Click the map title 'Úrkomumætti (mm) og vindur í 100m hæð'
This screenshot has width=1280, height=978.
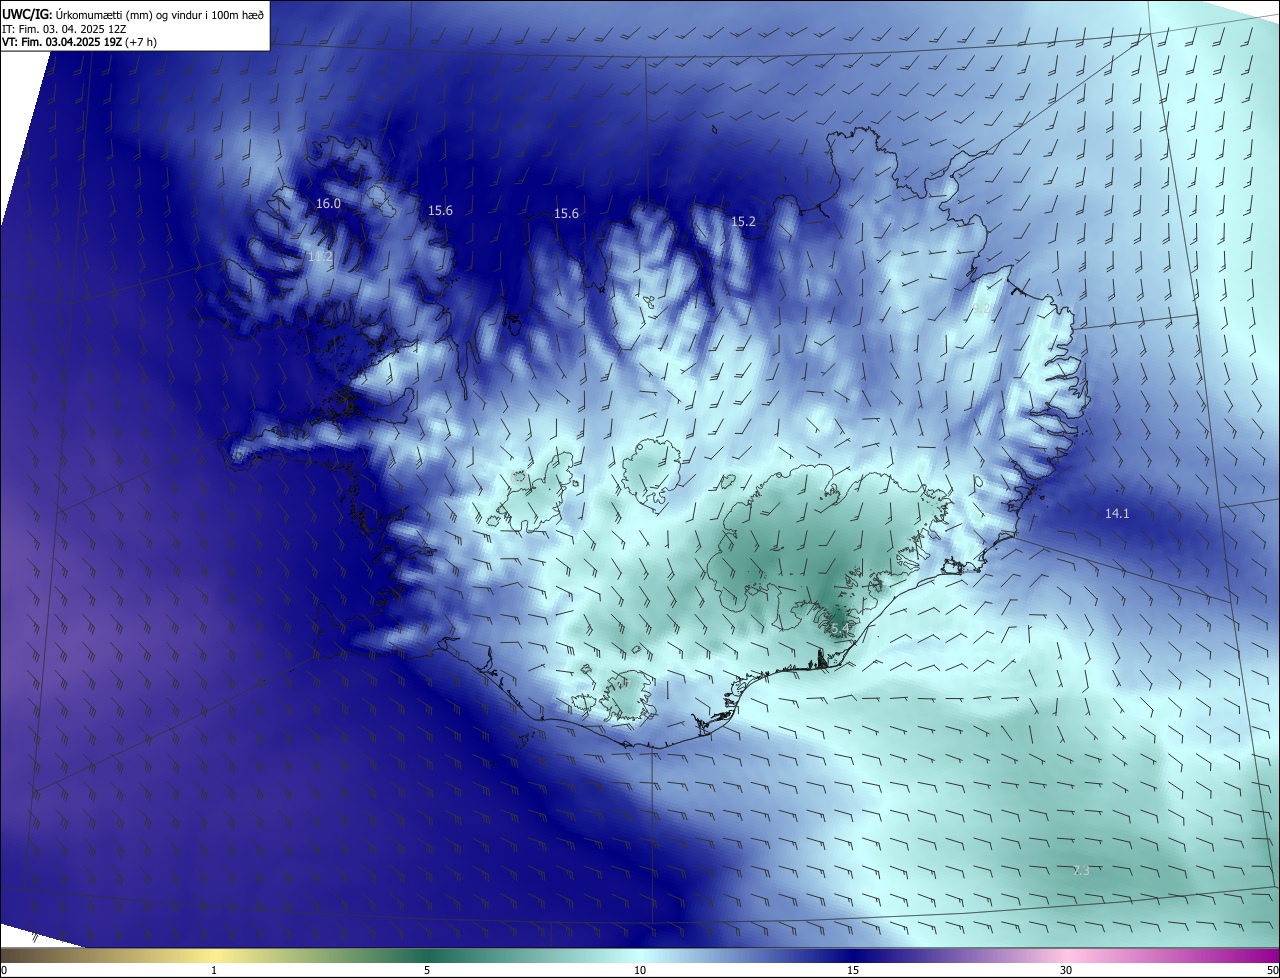pos(160,14)
